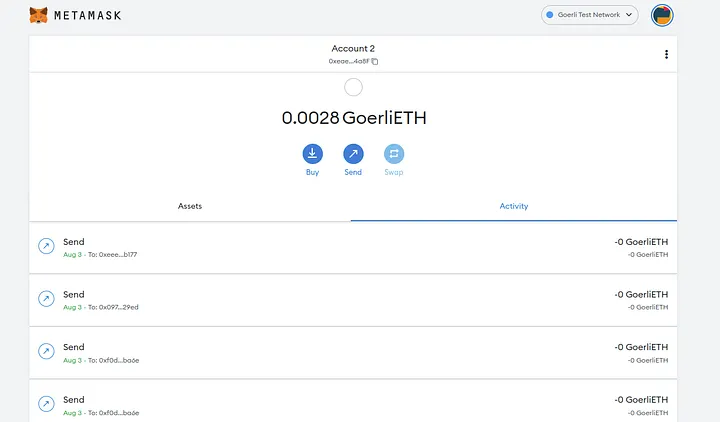
Task: Click the round Swap icon
Action: pos(394,154)
